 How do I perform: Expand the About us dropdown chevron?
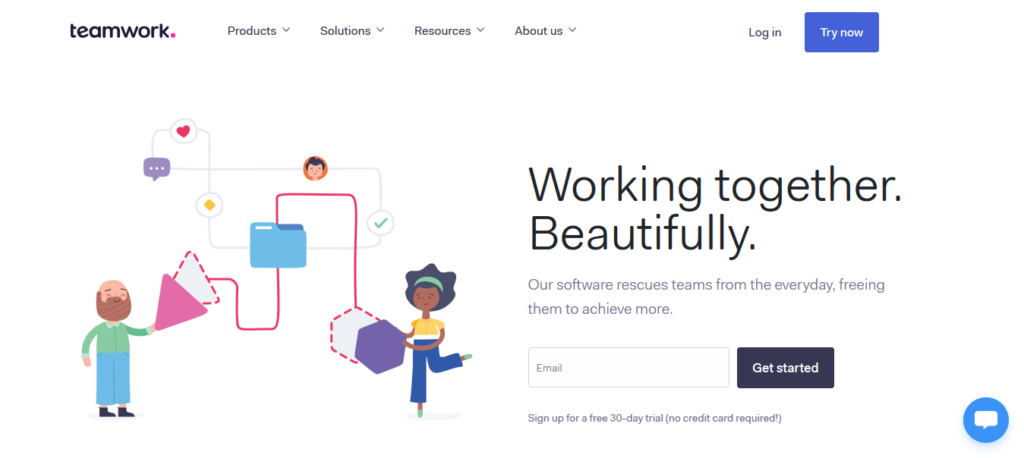(572, 30)
